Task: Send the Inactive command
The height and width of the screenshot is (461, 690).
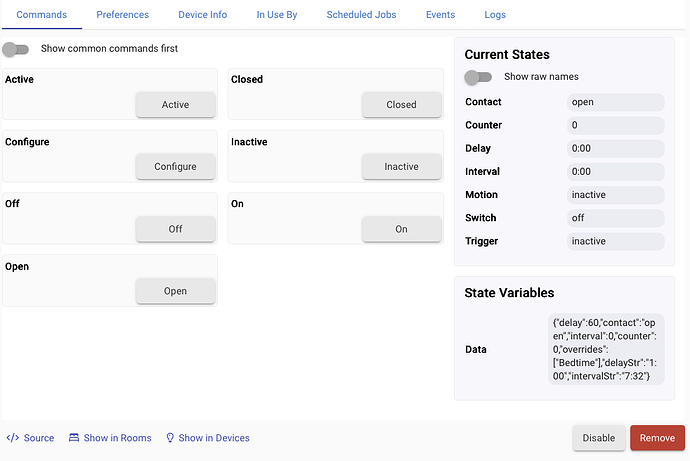Action: pyautogui.click(x=401, y=167)
